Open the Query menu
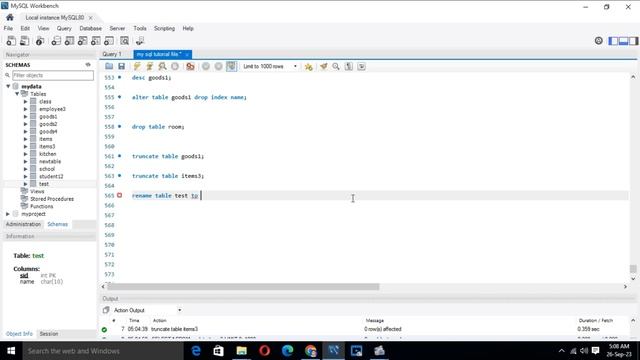 tap(64, 28)
